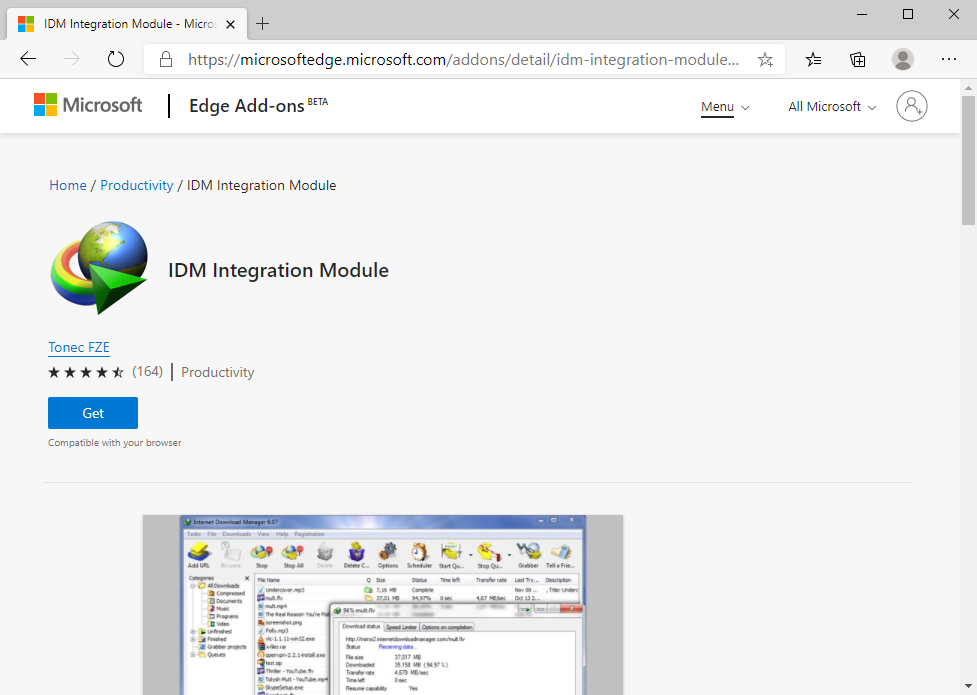Add this page to favorites
Screen dimensions: 977x695
click(x=765, y=60)
